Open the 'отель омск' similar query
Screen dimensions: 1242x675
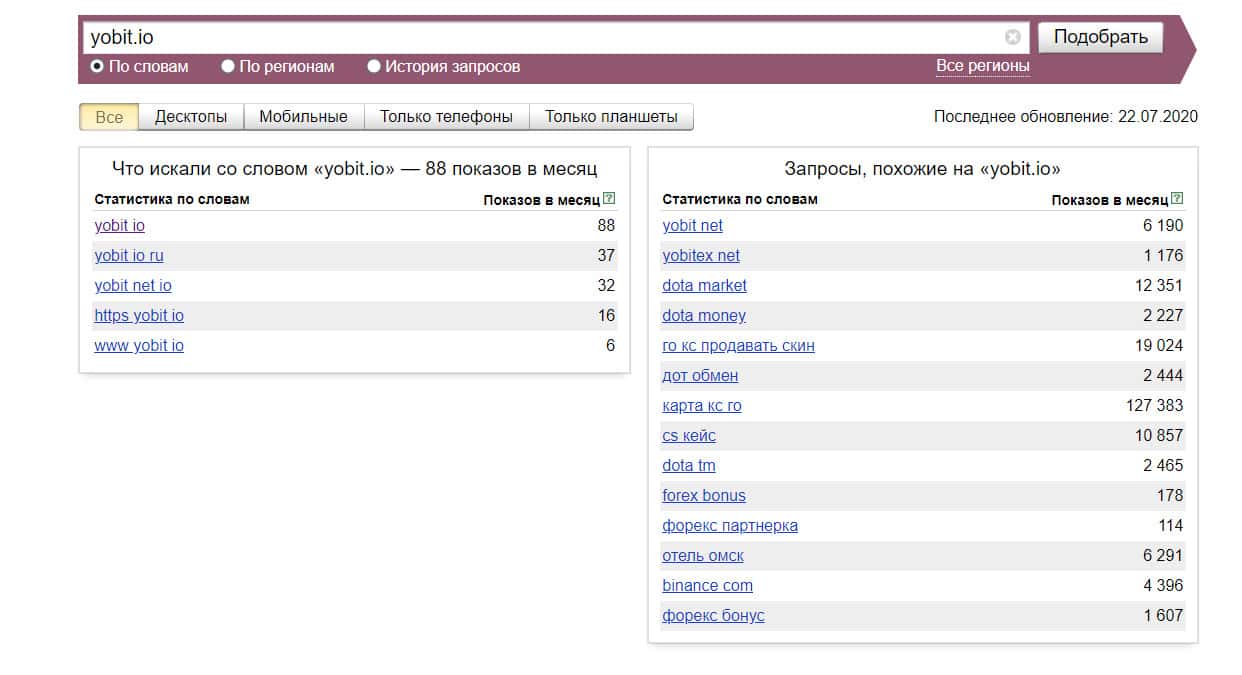(x=703, y=556)
